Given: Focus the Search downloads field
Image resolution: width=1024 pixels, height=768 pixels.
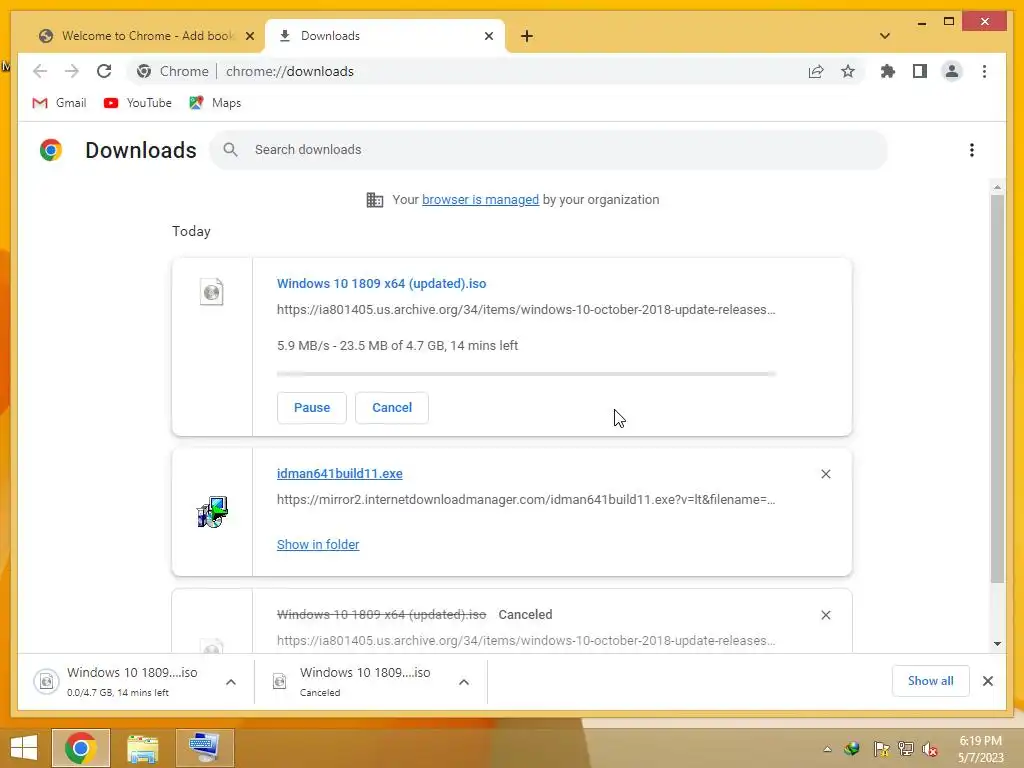Looking at the screenshot, I should (549, 150).
